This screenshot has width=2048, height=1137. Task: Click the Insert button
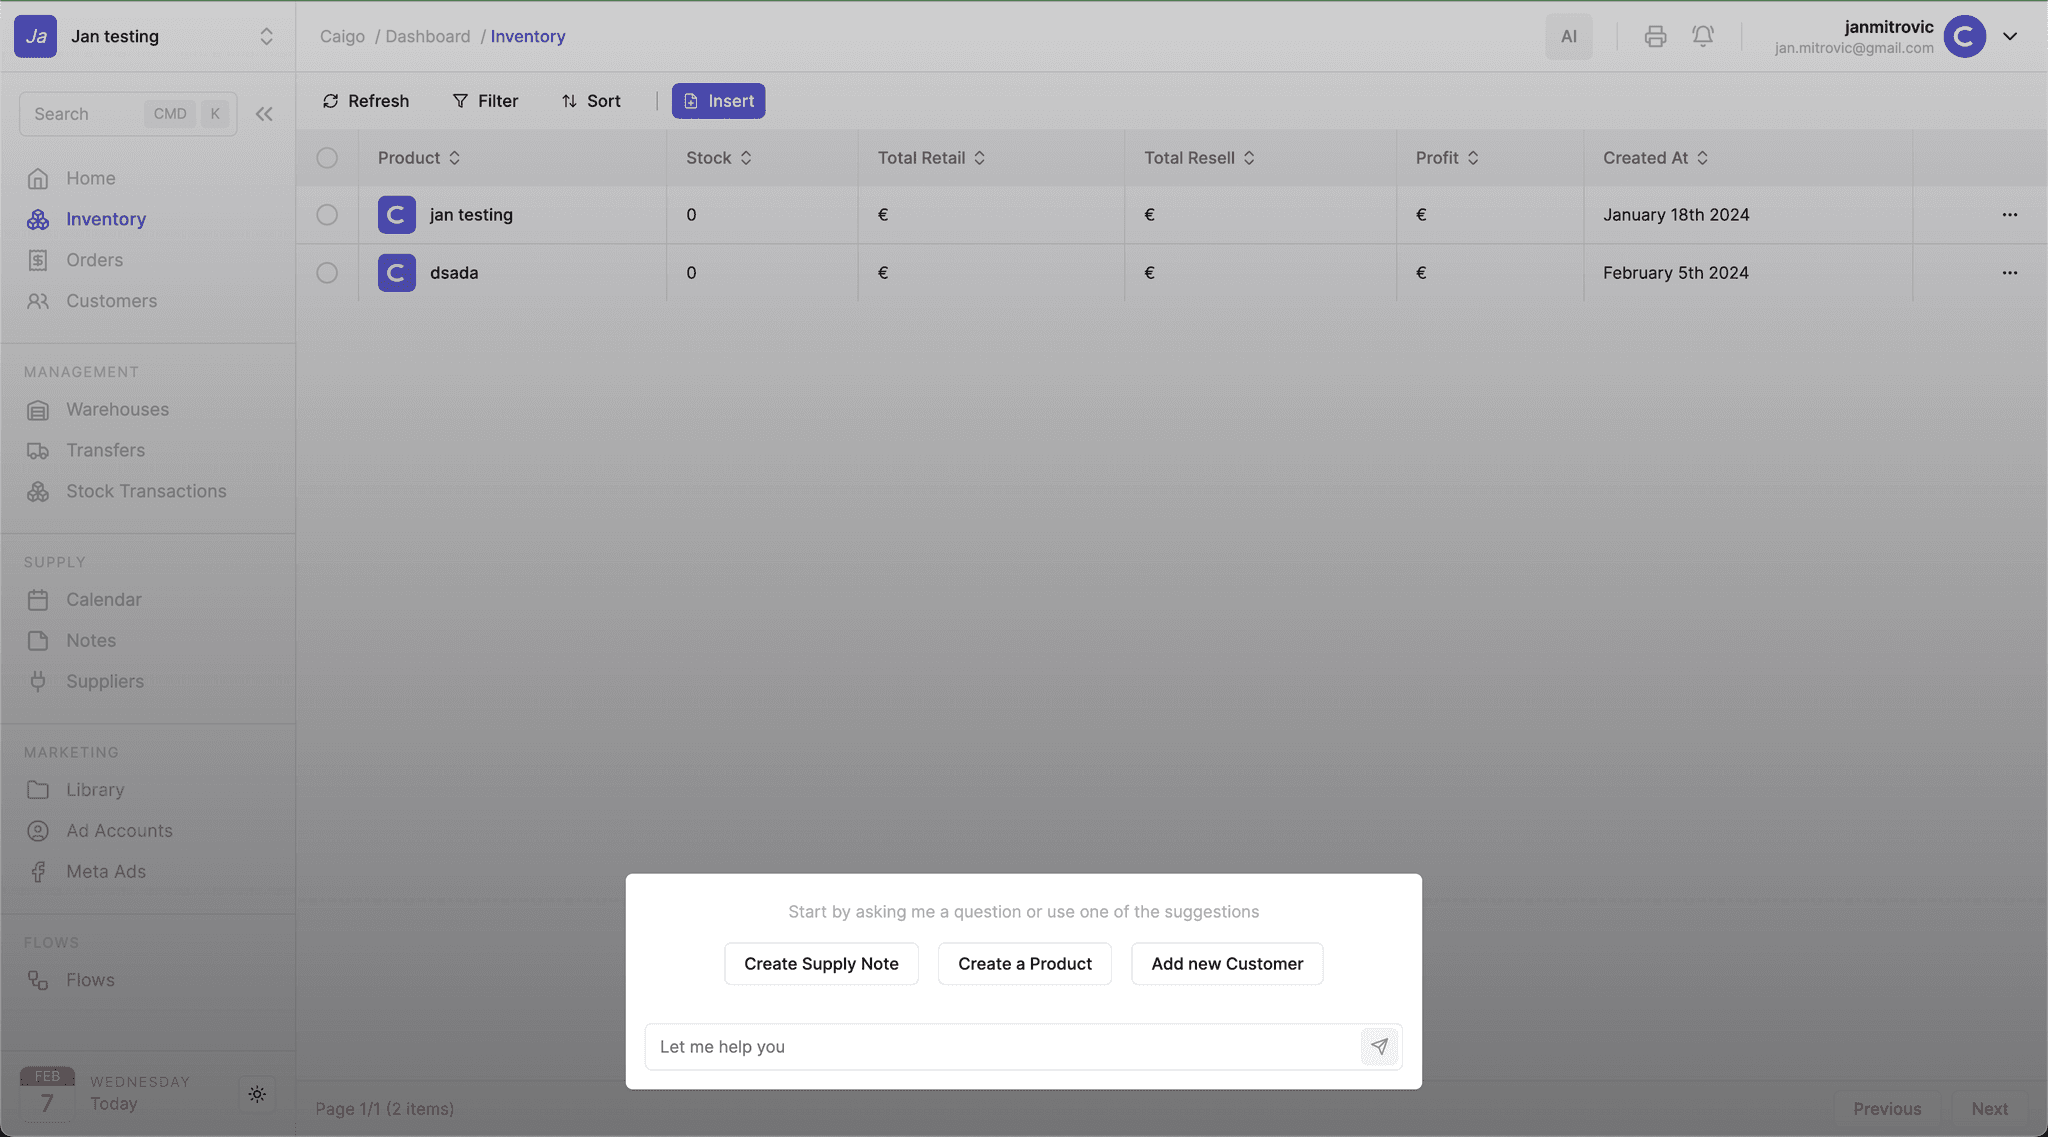(718, 101)
